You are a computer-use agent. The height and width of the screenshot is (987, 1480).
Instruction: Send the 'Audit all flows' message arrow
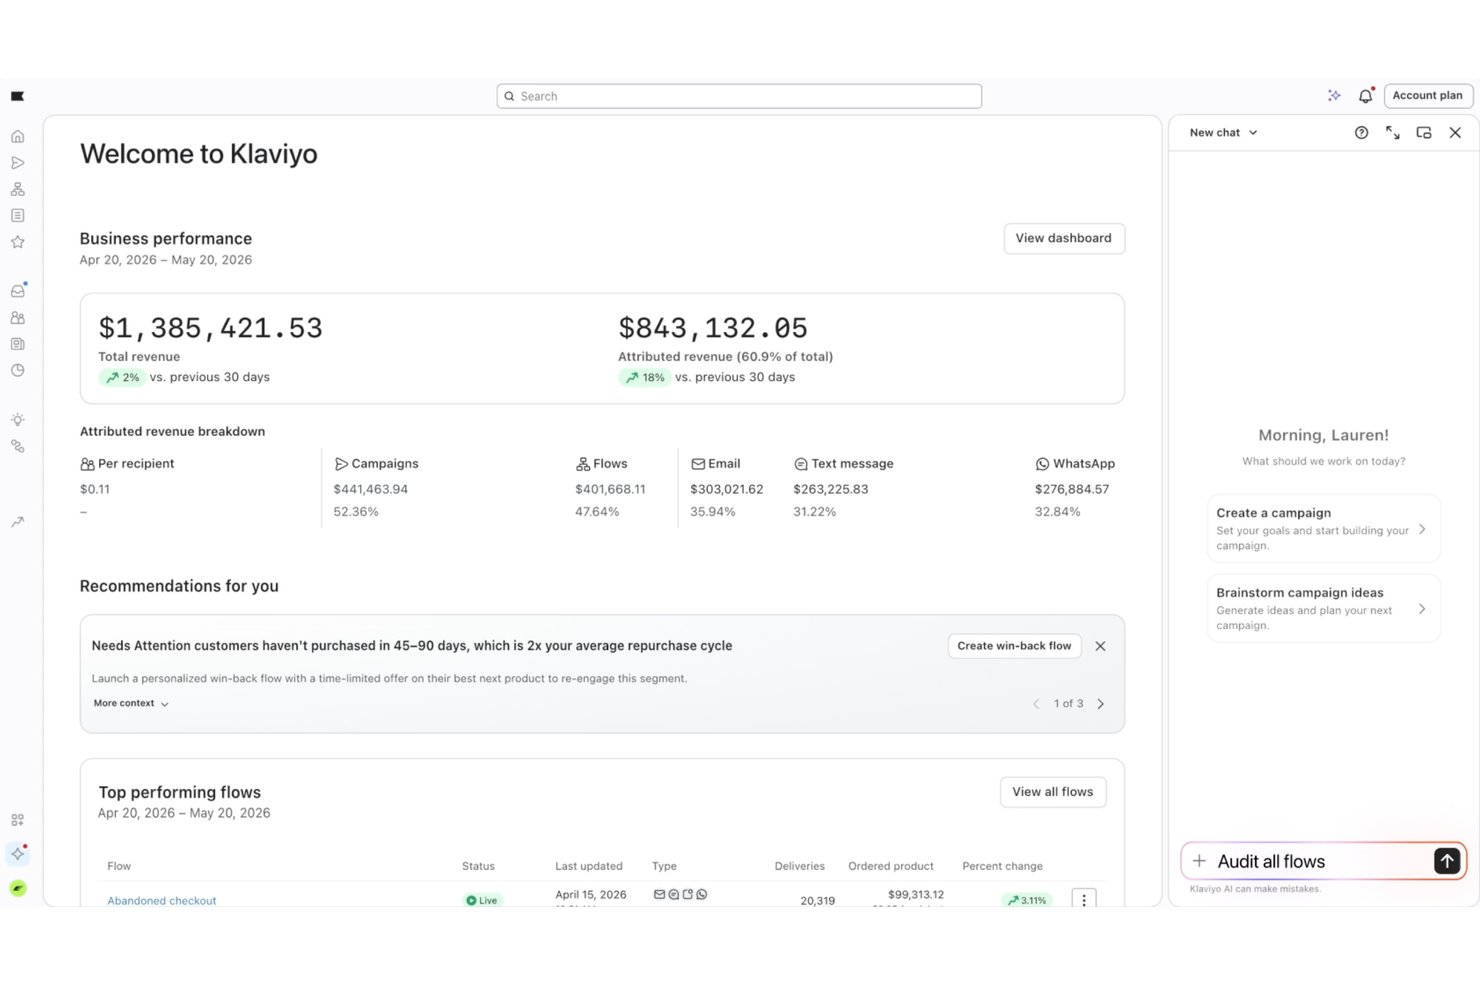click(x=1447, y=861)
